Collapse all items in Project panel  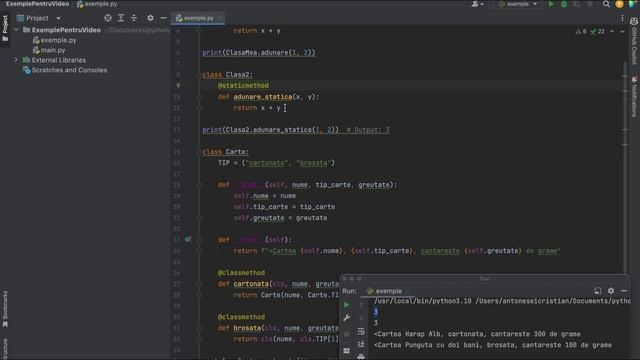pos(134,18)
